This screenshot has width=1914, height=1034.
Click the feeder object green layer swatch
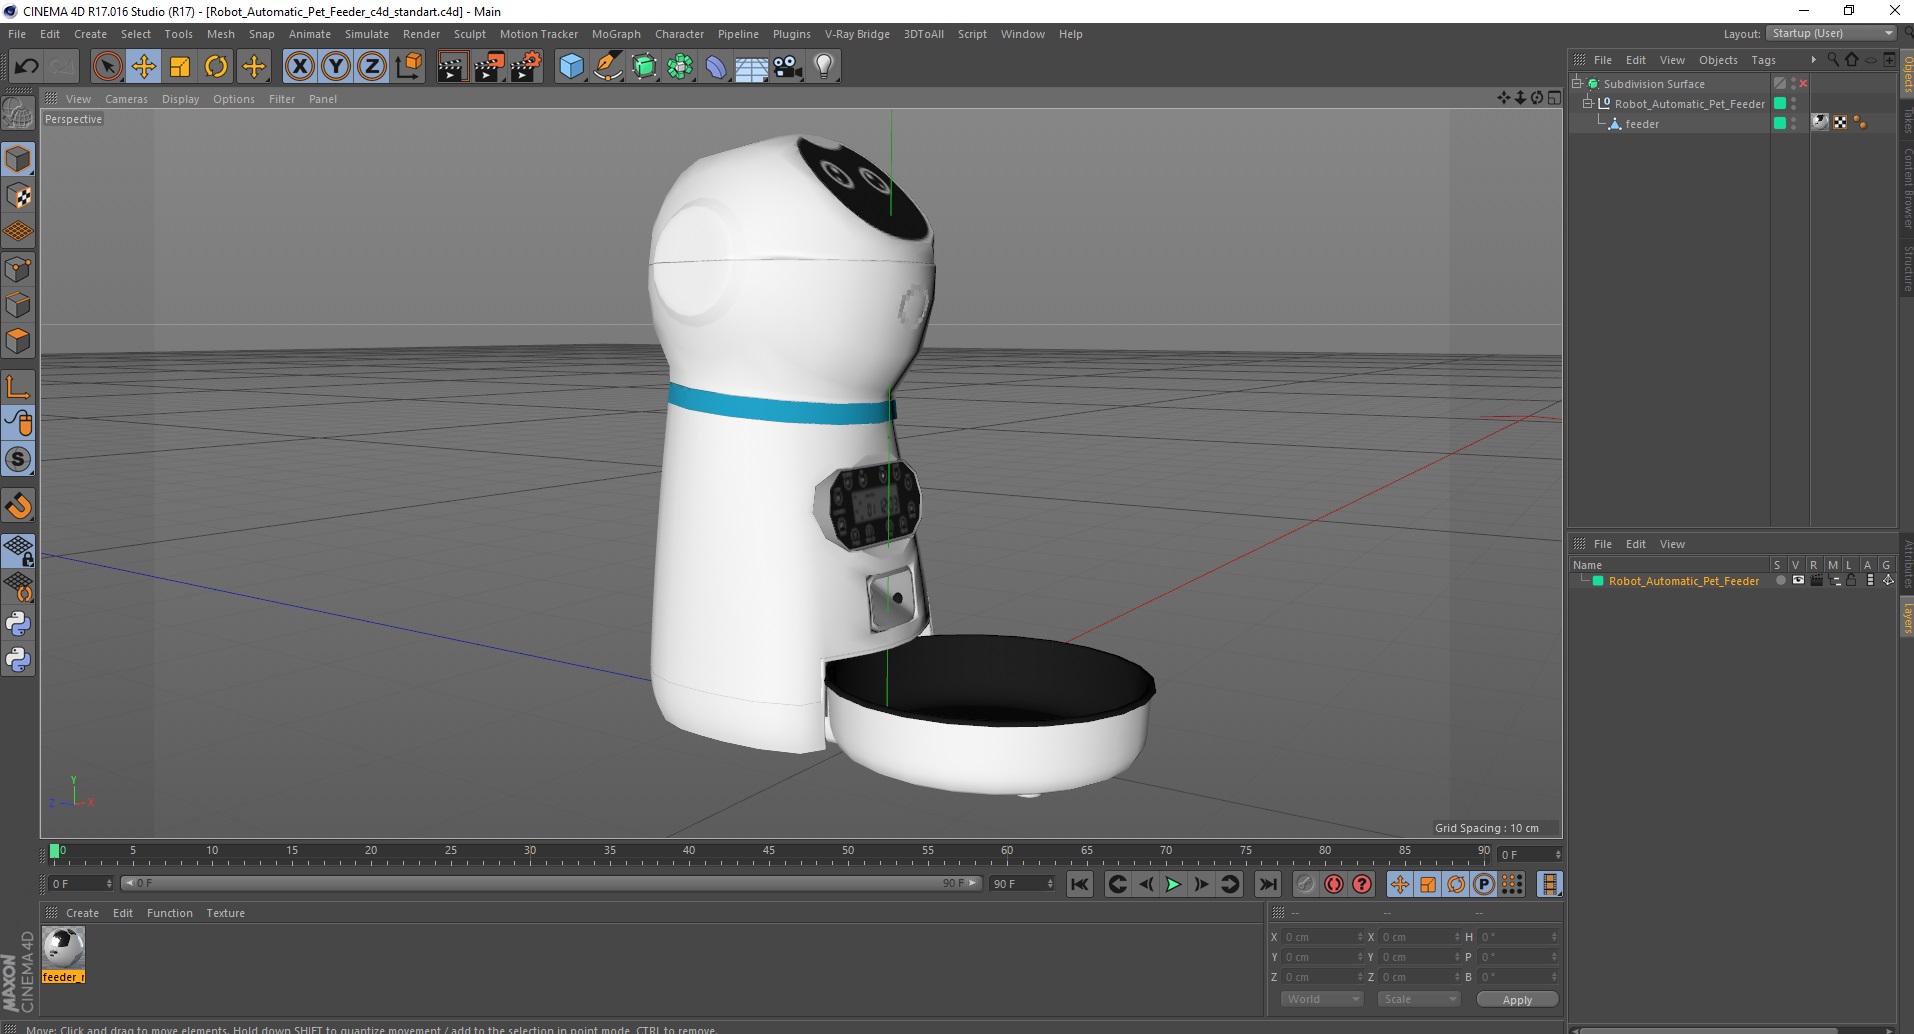coord(1780,124)
